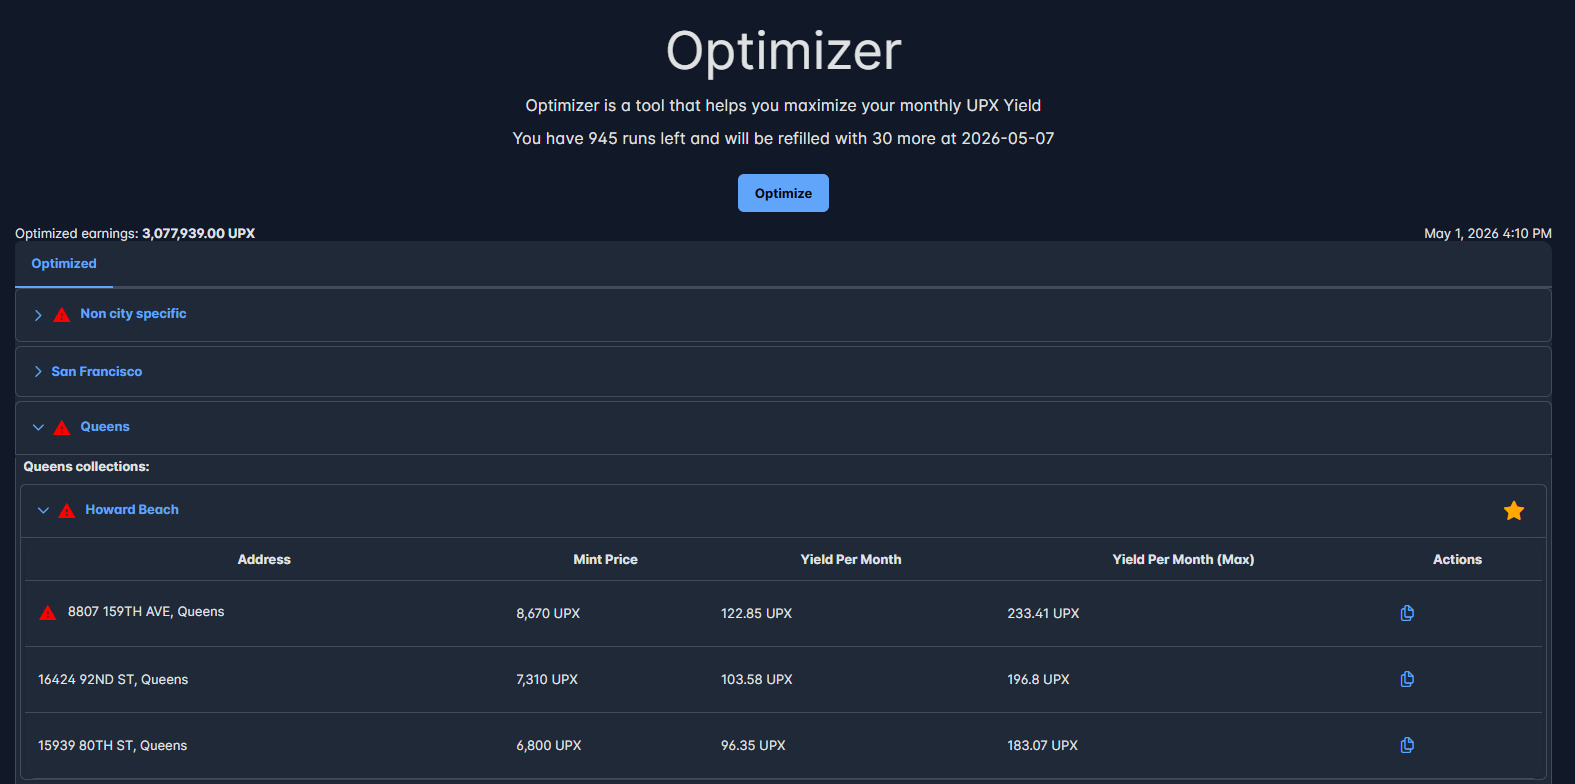Click the Yield Per Month column header
Viewport: 1575px width, 784px height.
pos(851,560)
